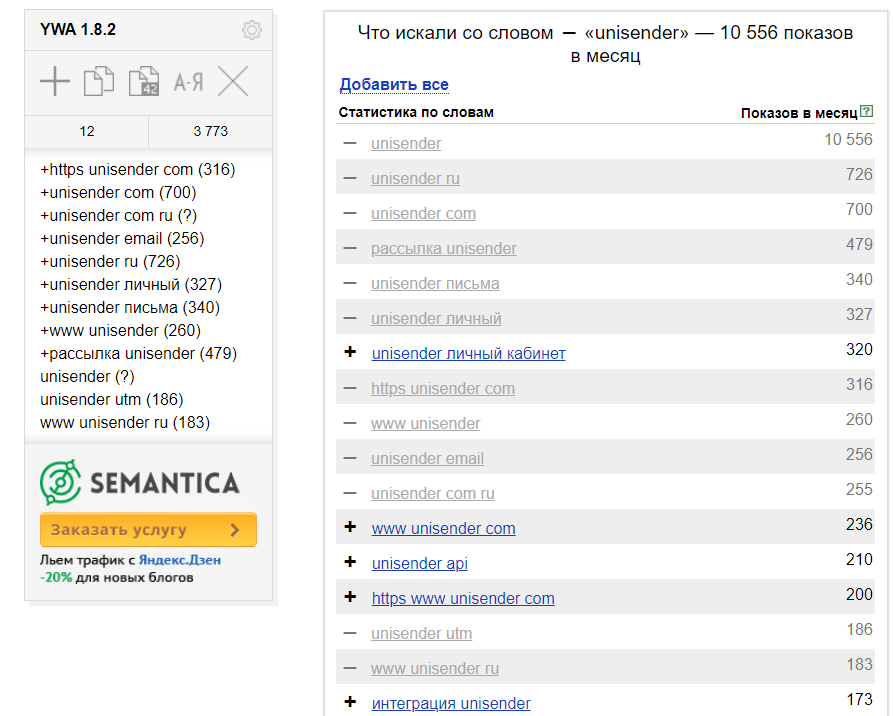Image resolution: width=893 pixels, height=716 pixels.
Task: Open 'https www unisender com' query link
Action: [x=463, y=598]
